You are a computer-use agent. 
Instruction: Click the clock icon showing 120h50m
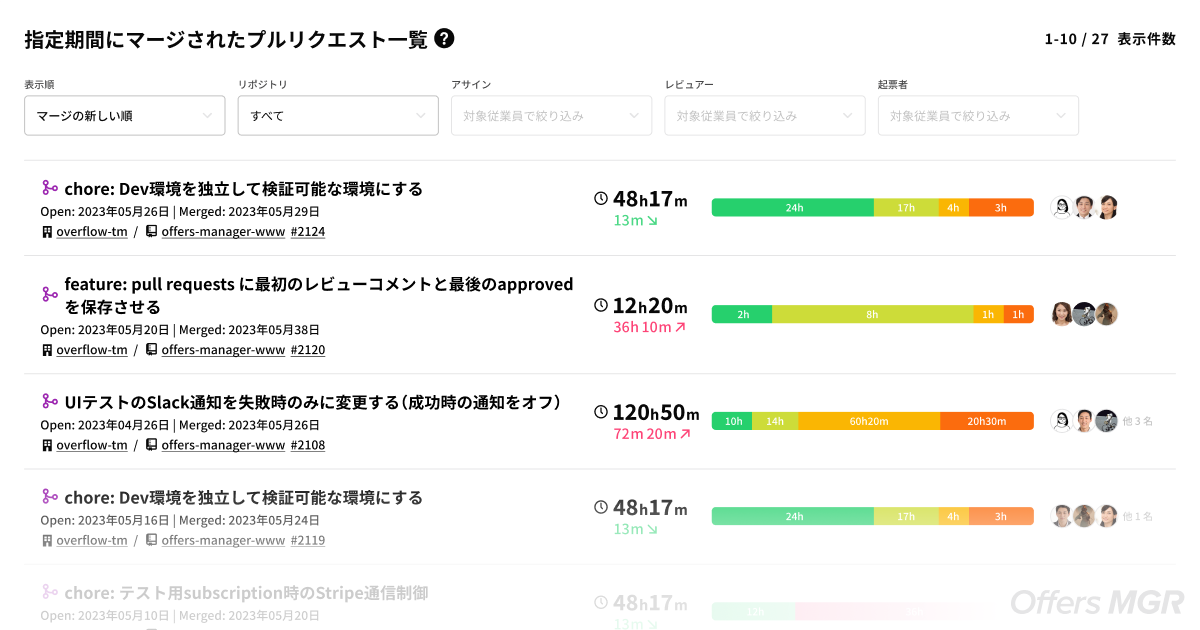click(x=600, y=411)
